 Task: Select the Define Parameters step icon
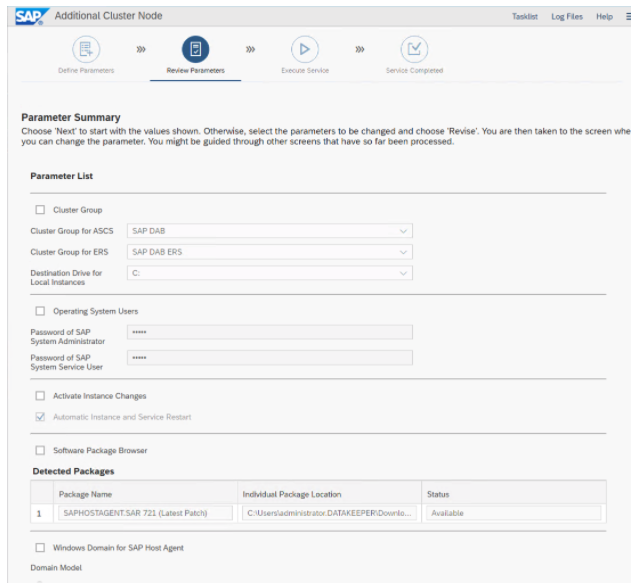point(86,49)
